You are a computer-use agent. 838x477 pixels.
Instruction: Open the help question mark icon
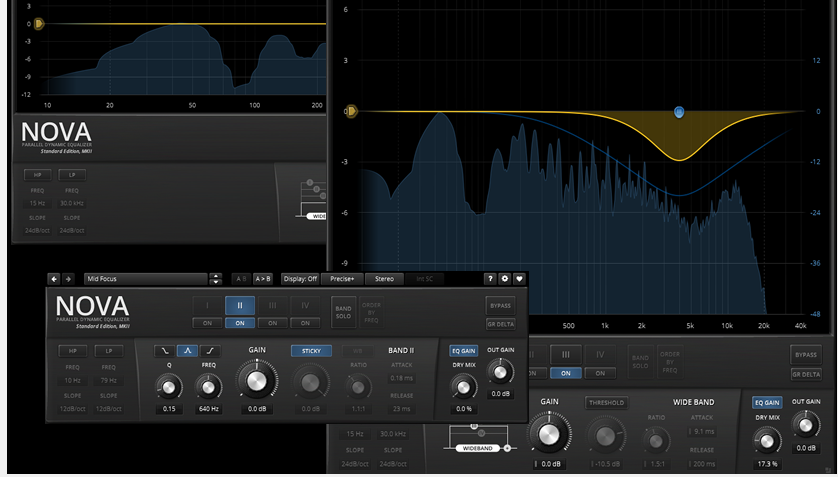coord(491,279)
